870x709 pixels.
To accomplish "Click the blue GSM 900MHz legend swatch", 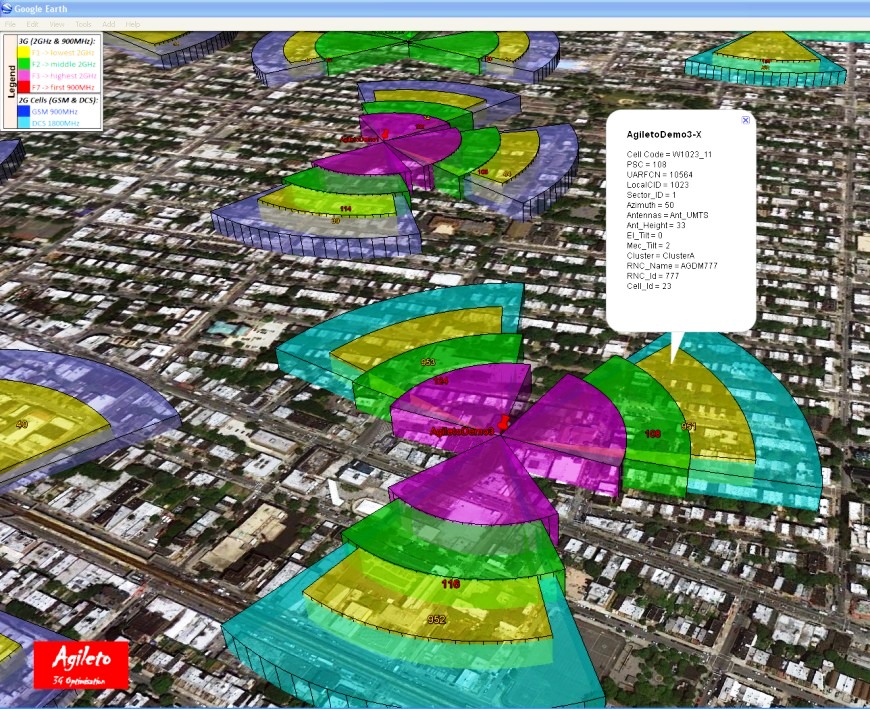I will 24,111.
